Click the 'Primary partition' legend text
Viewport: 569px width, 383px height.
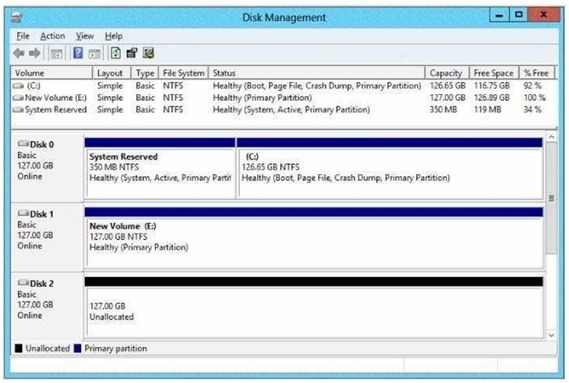point(116,349)
